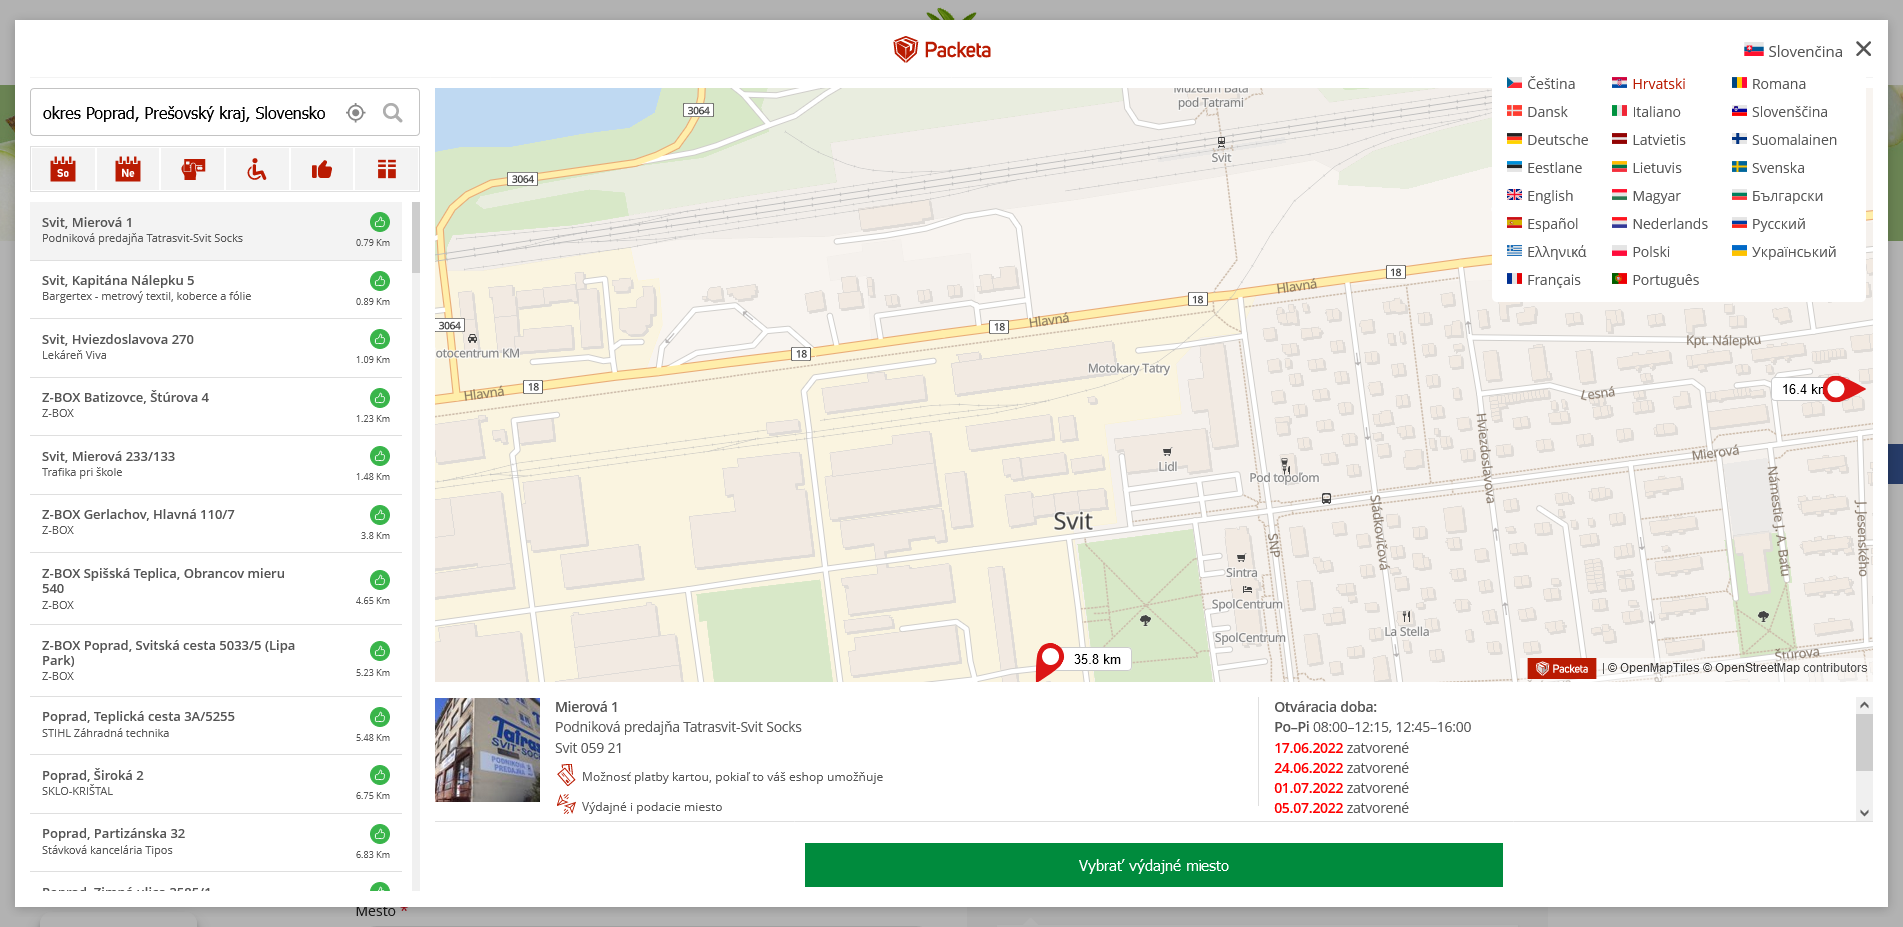Switch language to Español
The image size is (1903, 927).
(x=1542, y=224)
